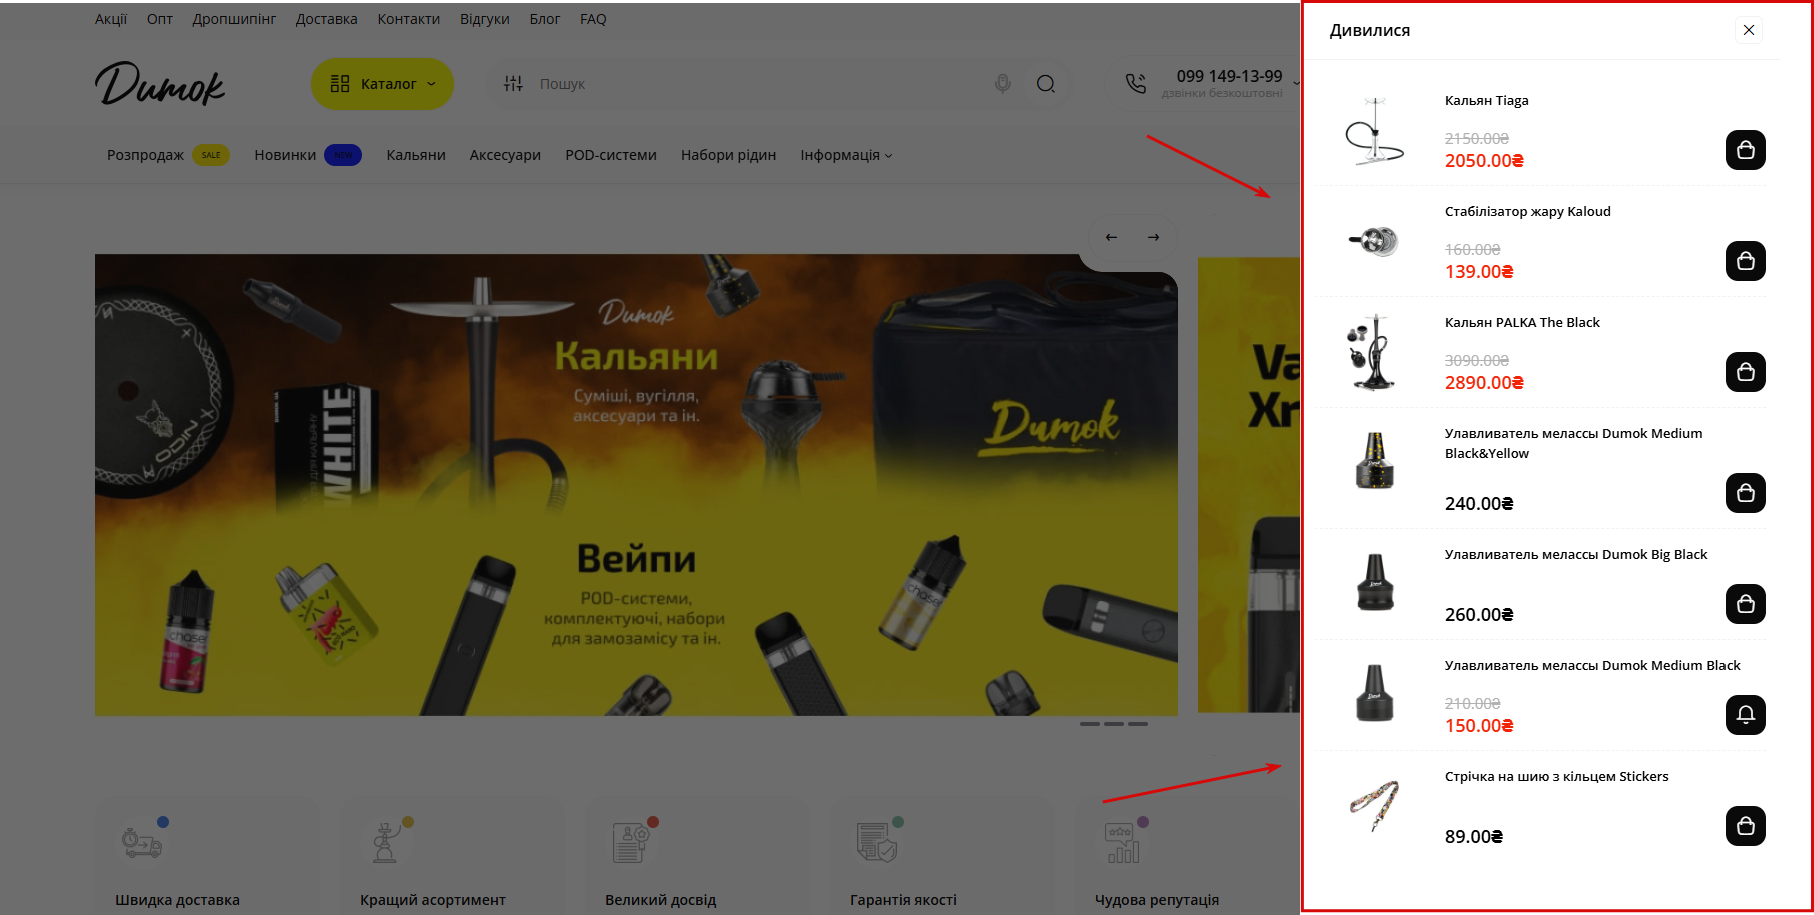Screen dimensions: 1814x915
Task: Open the Кальян Tiaga product link
Action: point(1486,101)
